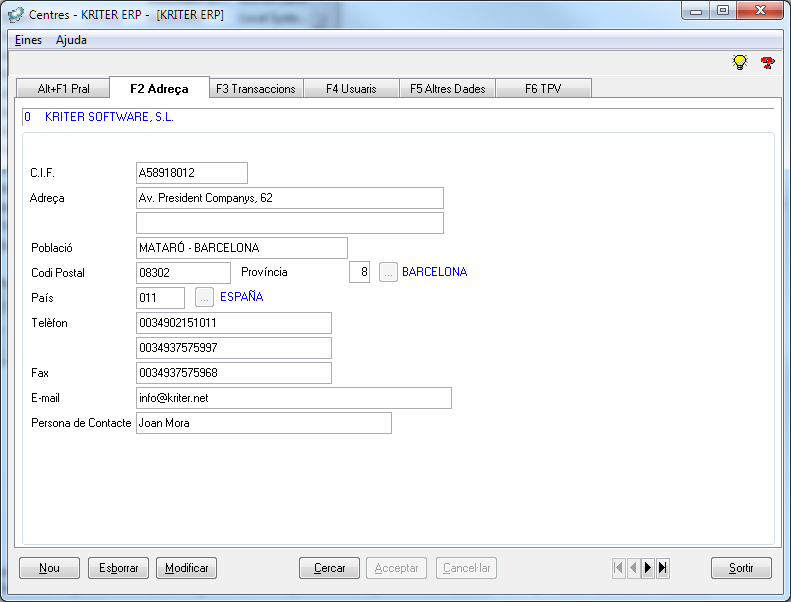Close the KRITER ERP window

760,11
